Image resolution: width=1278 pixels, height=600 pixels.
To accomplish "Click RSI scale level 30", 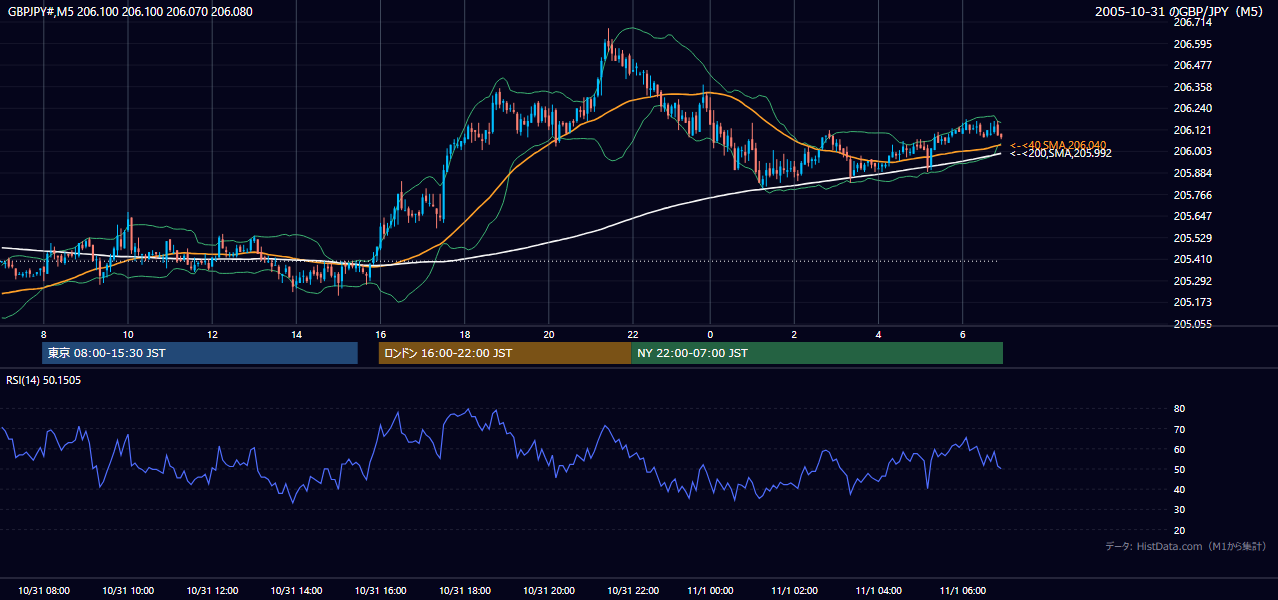I will [1179, 510].
